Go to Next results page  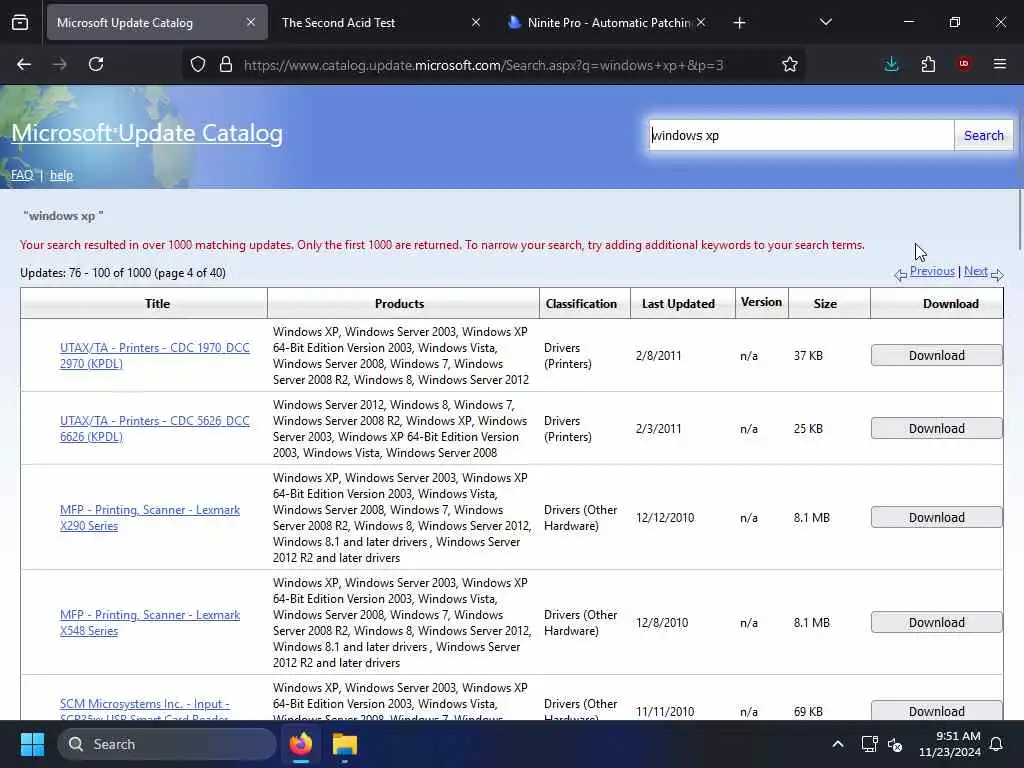coord(976,271)
